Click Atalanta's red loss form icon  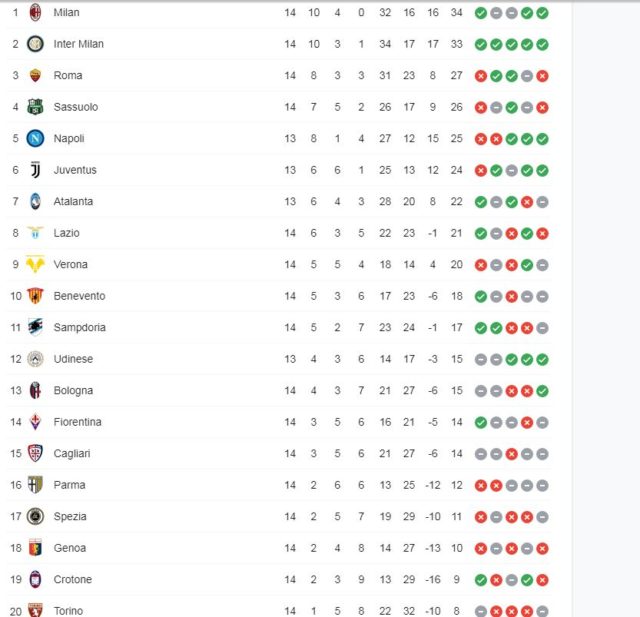(527, 201)
